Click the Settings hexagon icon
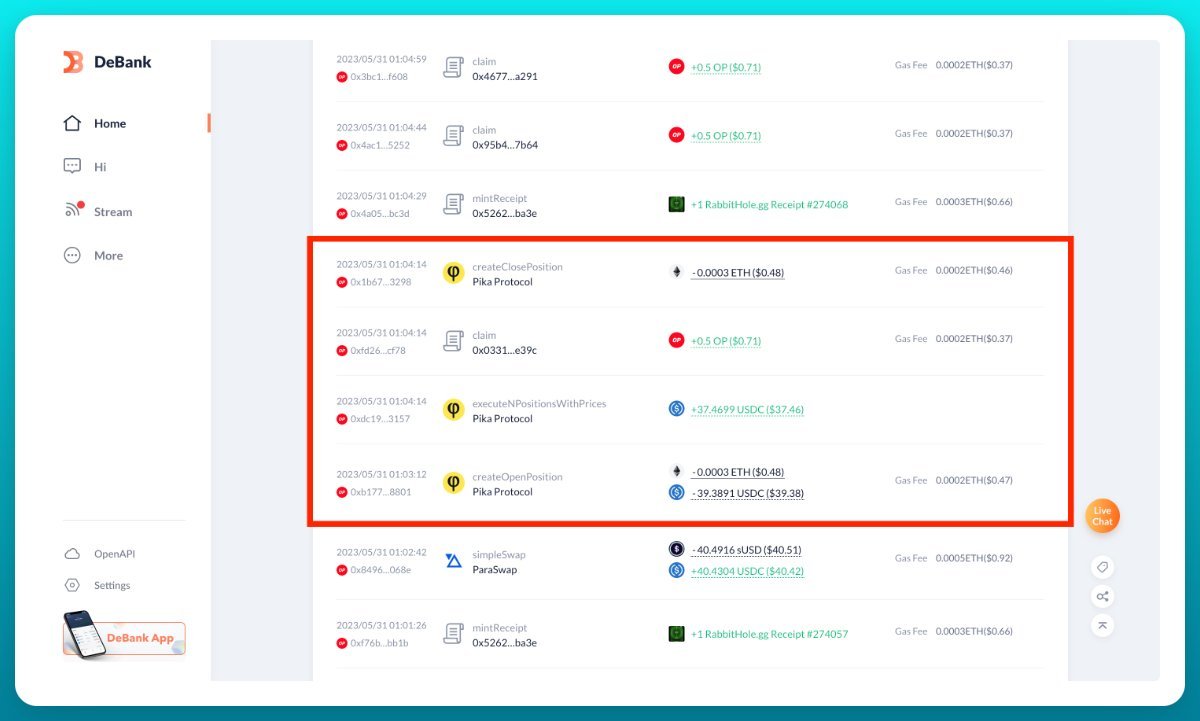 tap(72, 585)
